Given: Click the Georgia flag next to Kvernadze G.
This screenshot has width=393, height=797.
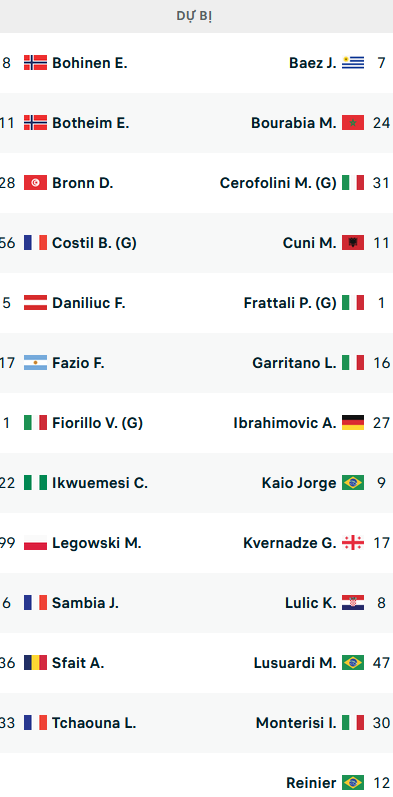Looking at the screenshot, I should point(353,542).
